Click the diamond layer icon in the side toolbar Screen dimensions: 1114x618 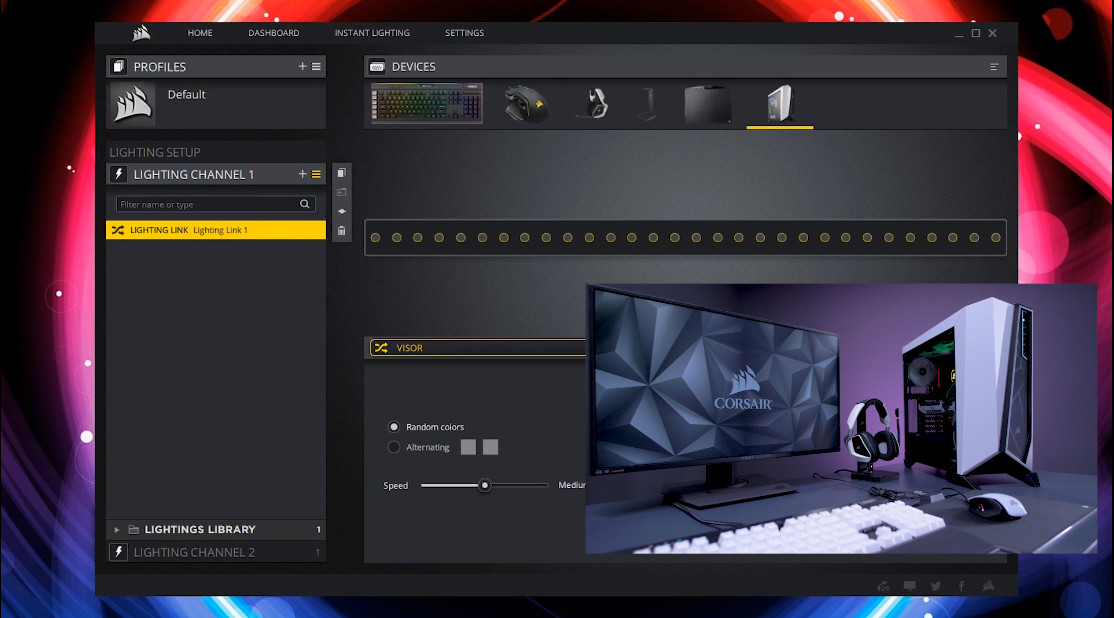pyautogui.click(x=342, y=211)
